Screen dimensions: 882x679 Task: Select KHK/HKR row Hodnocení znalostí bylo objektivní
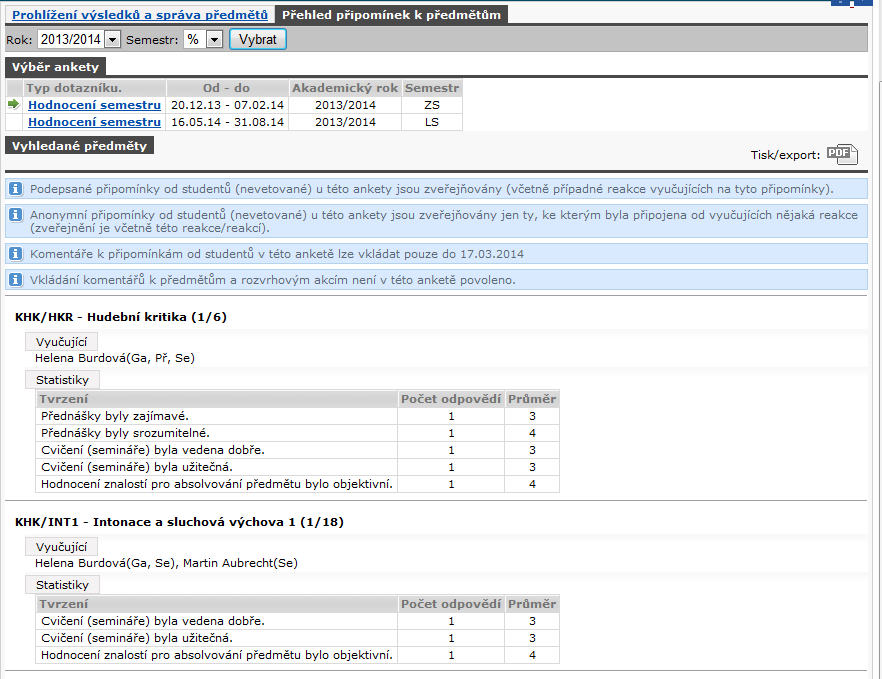coord(298,484)
